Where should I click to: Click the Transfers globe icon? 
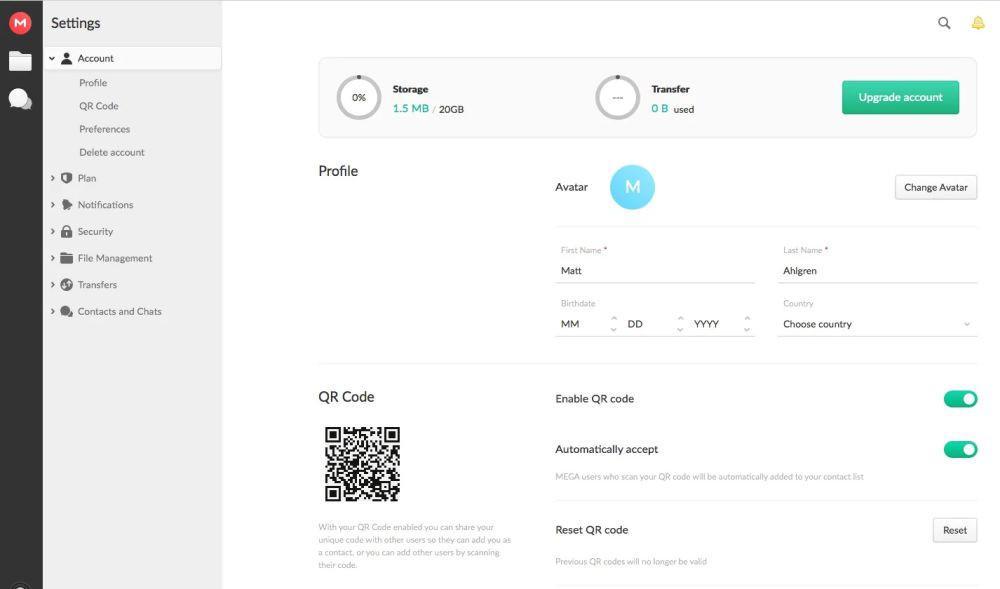point(66,285)
